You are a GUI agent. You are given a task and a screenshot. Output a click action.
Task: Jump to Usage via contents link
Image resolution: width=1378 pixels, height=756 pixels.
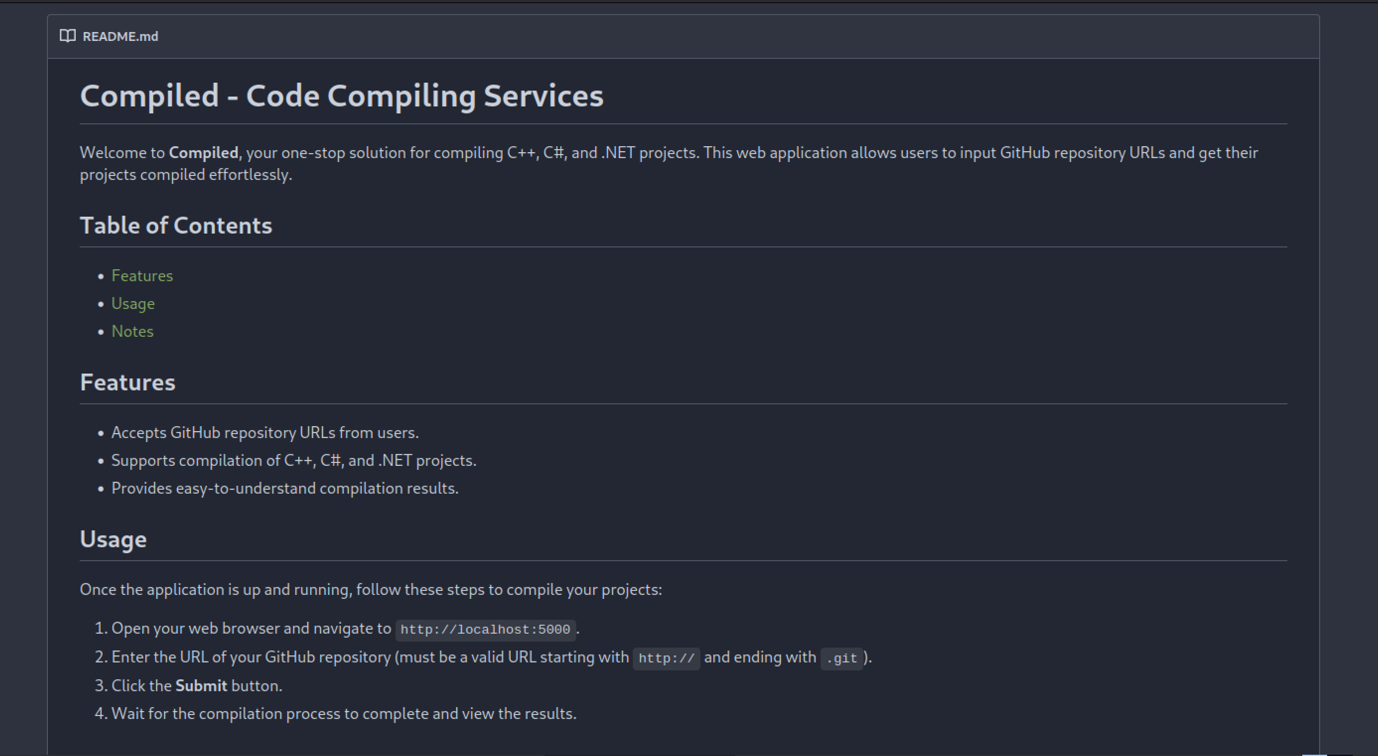point(133,304)
